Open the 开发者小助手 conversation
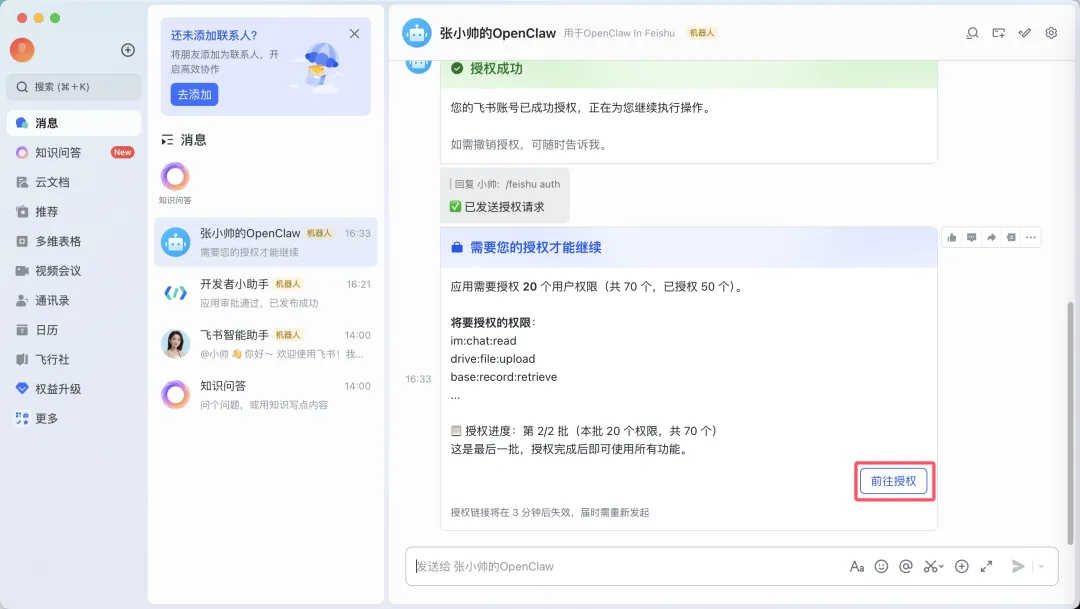This screenshot has height=609, width=1080. click(x=266, y=293)
